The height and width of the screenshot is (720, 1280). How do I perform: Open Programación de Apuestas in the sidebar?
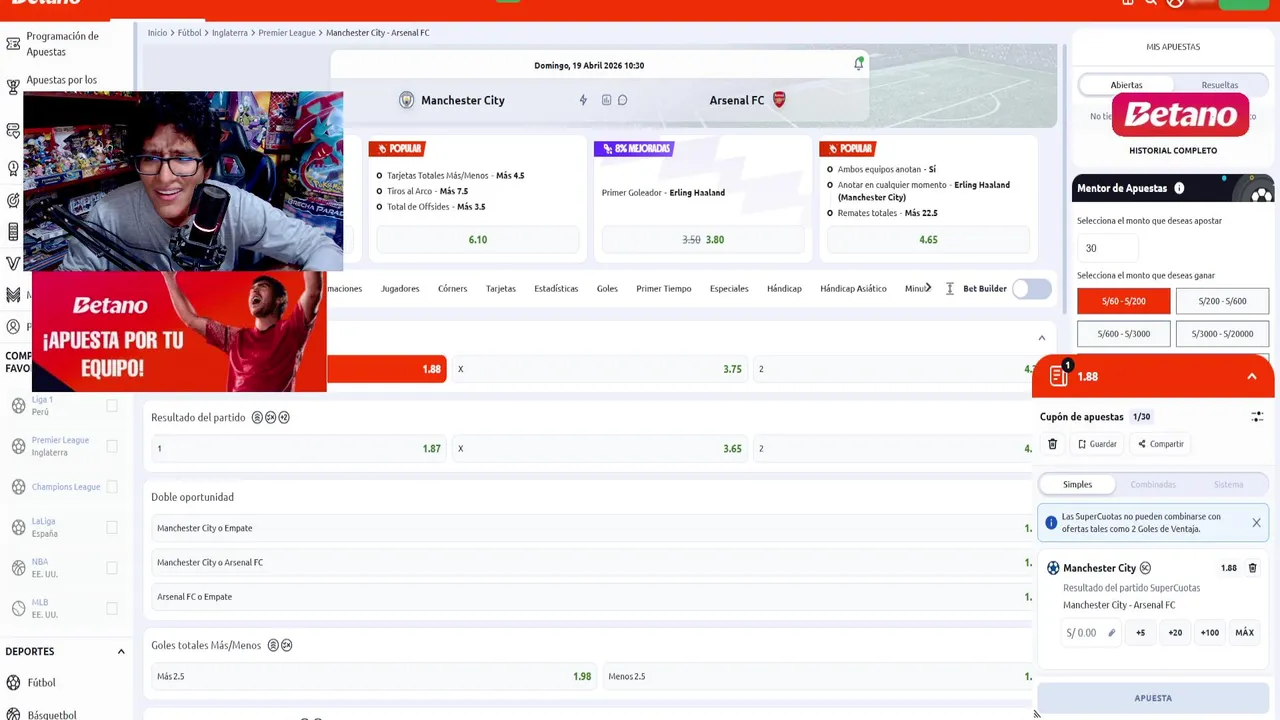pos(62,43)
